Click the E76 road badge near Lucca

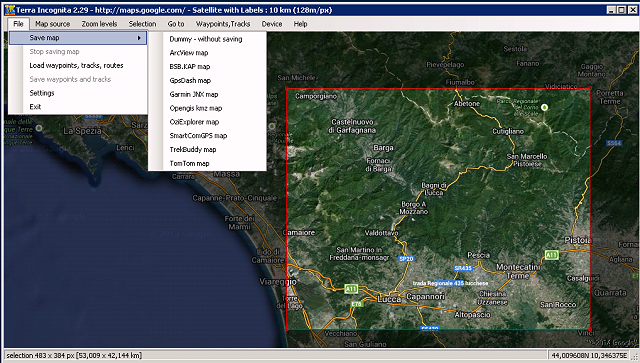click(x=356, y=304)
